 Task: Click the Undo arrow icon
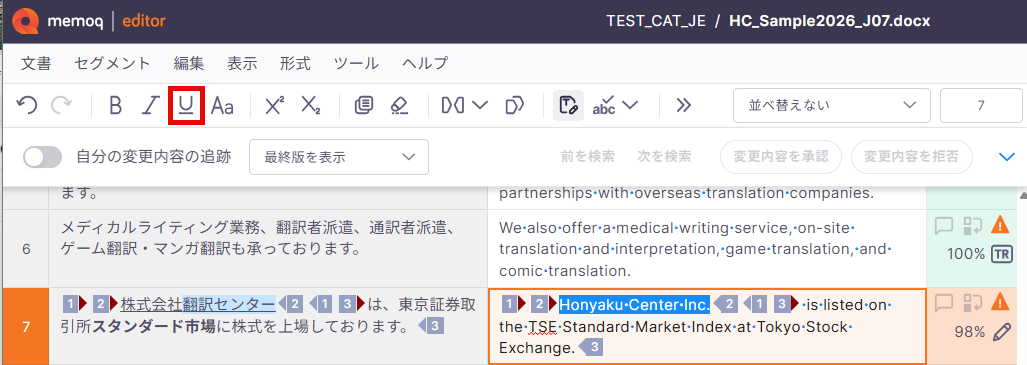27,105
